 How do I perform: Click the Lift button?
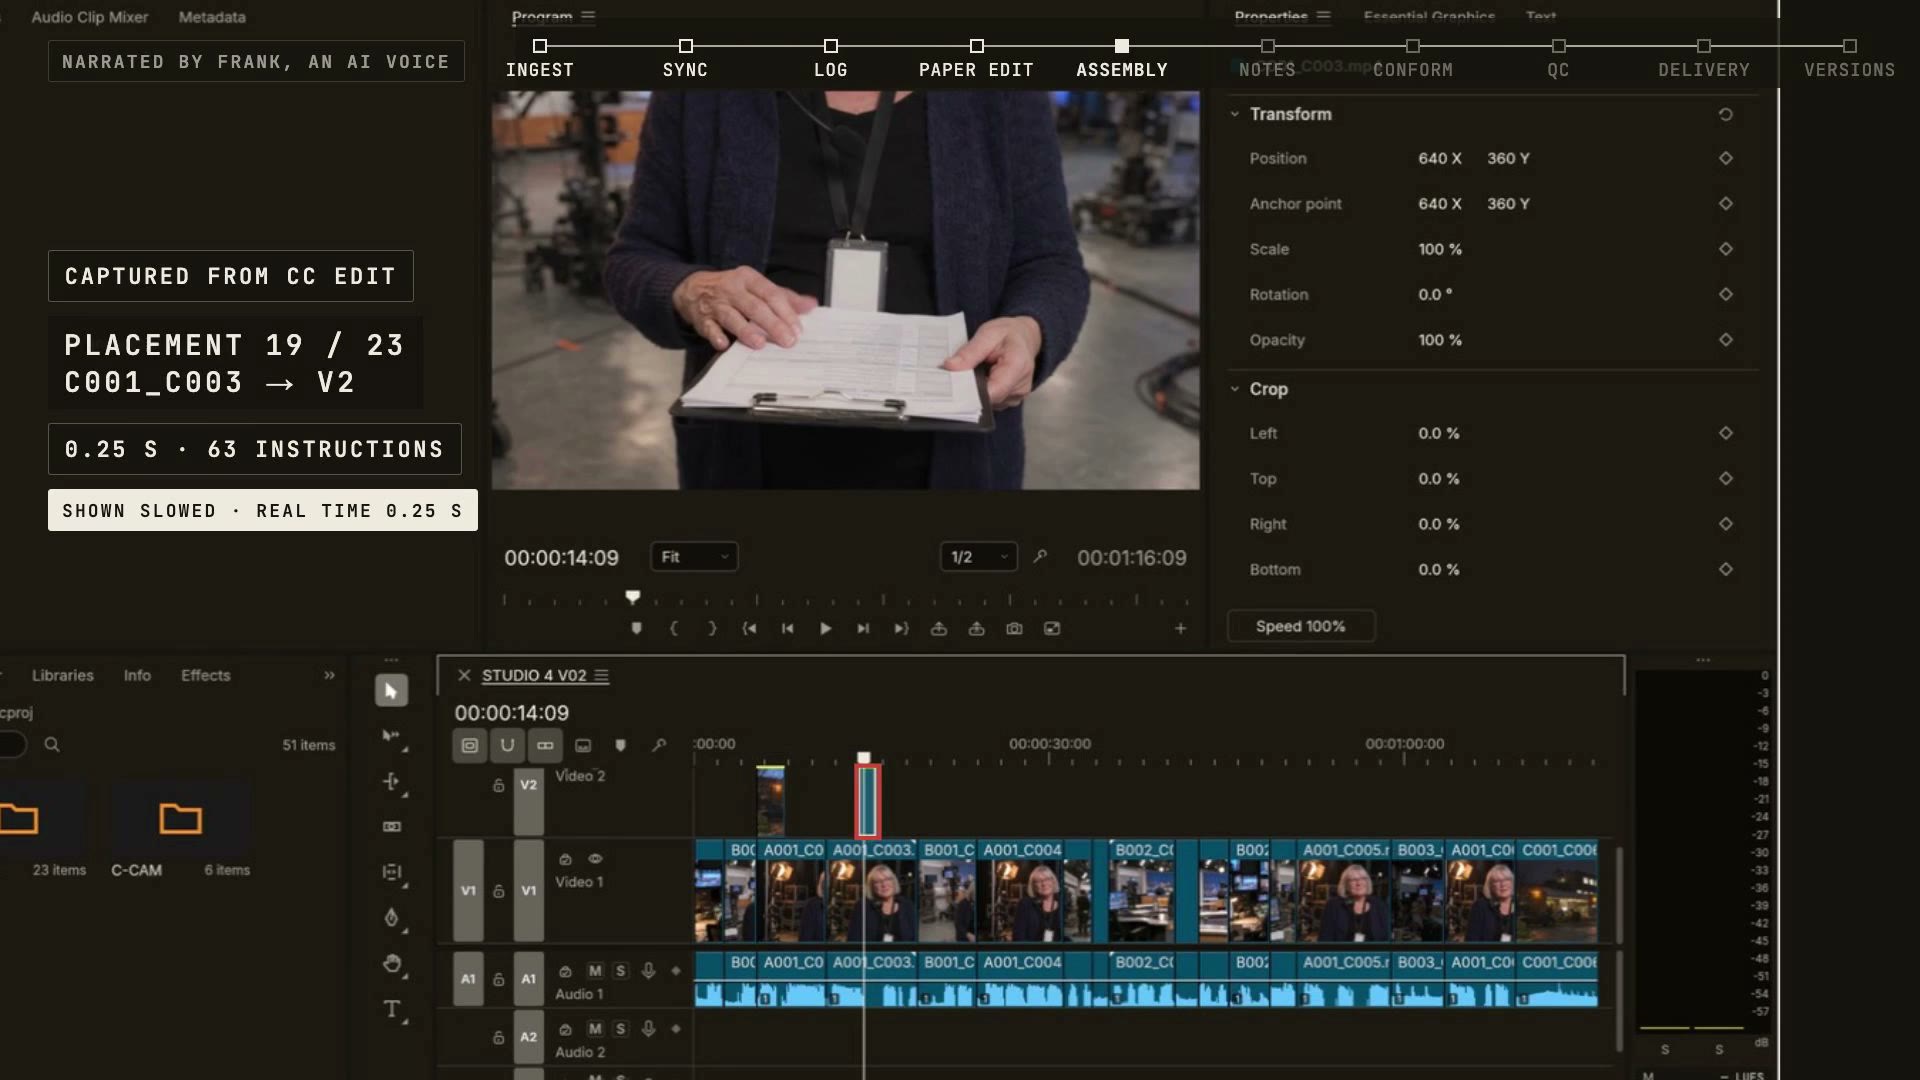(939, 628)
